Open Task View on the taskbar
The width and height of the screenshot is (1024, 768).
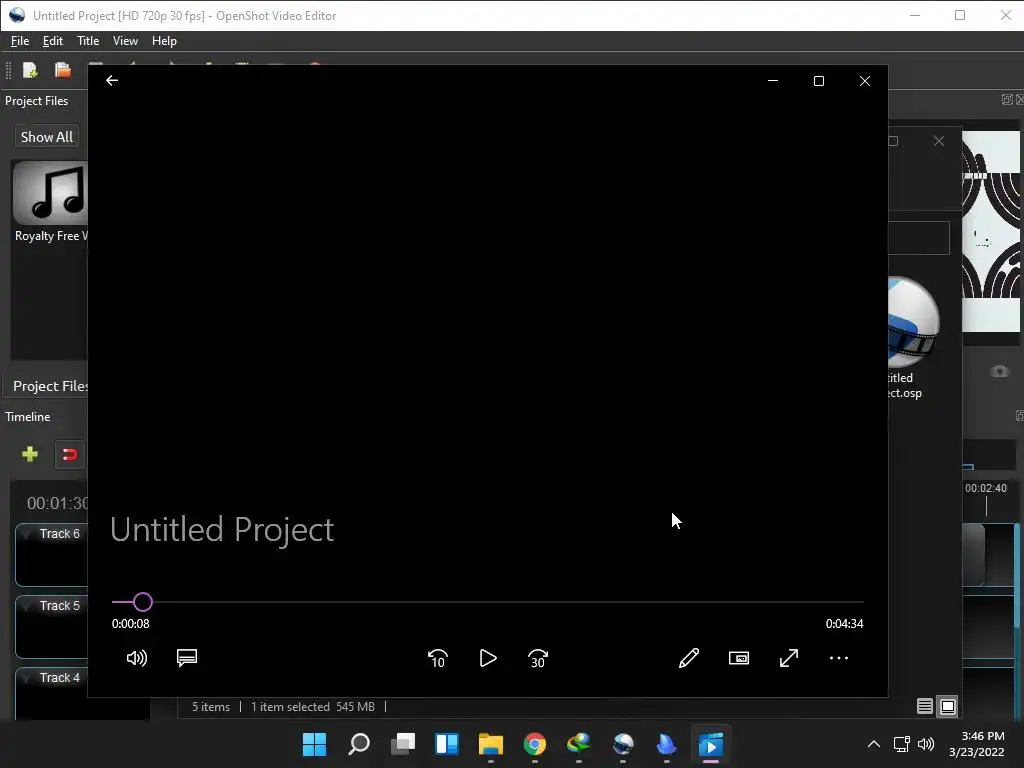tap(403, 744)
